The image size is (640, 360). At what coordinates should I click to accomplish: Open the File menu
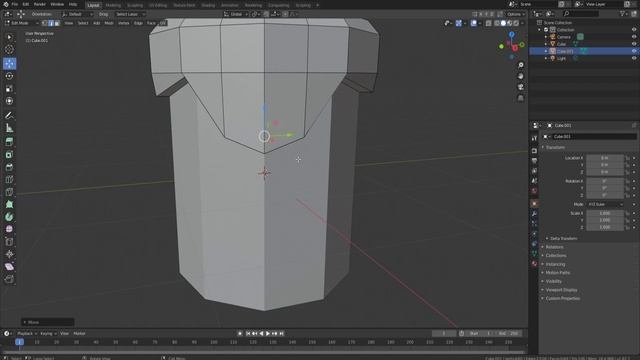(x=15, y=4)
